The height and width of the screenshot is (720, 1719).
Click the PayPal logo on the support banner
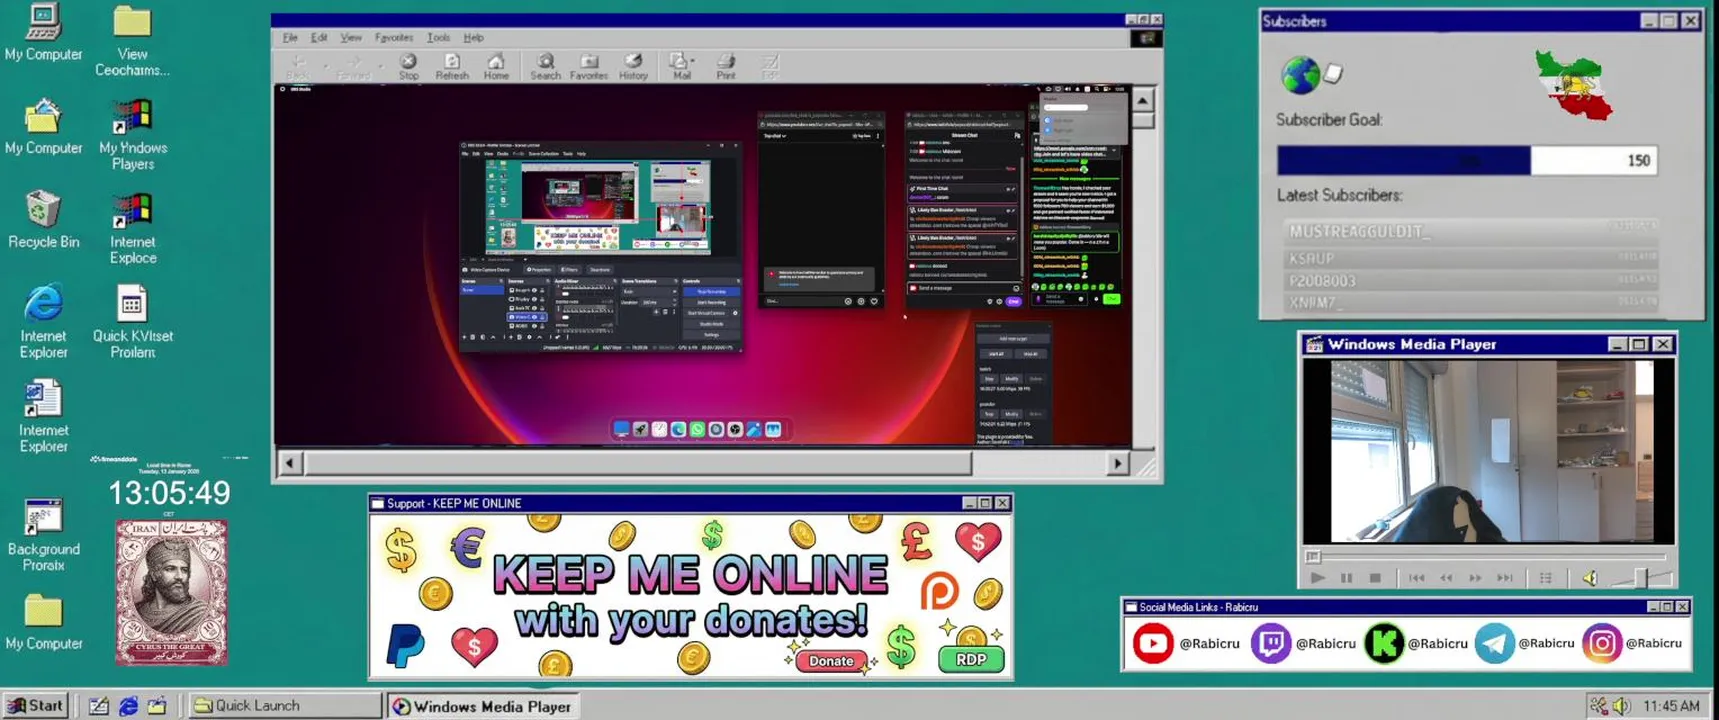click(x=405, y=645)
